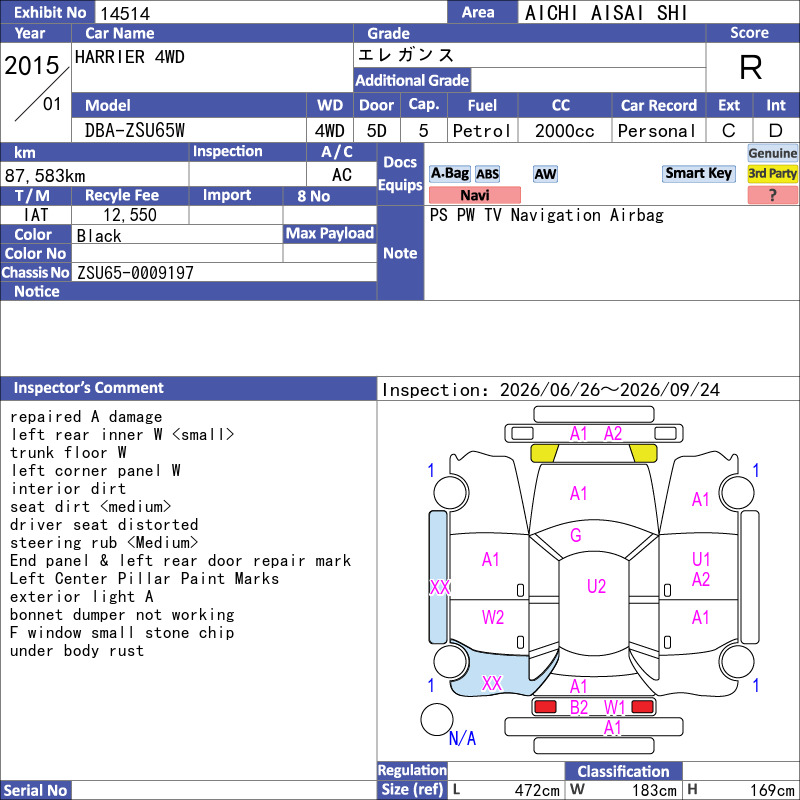Image resolution: width=800 pixels, height=800 pixels.
Task: Click the B2 mark on the rear bumper
Action: coord(579,708)
